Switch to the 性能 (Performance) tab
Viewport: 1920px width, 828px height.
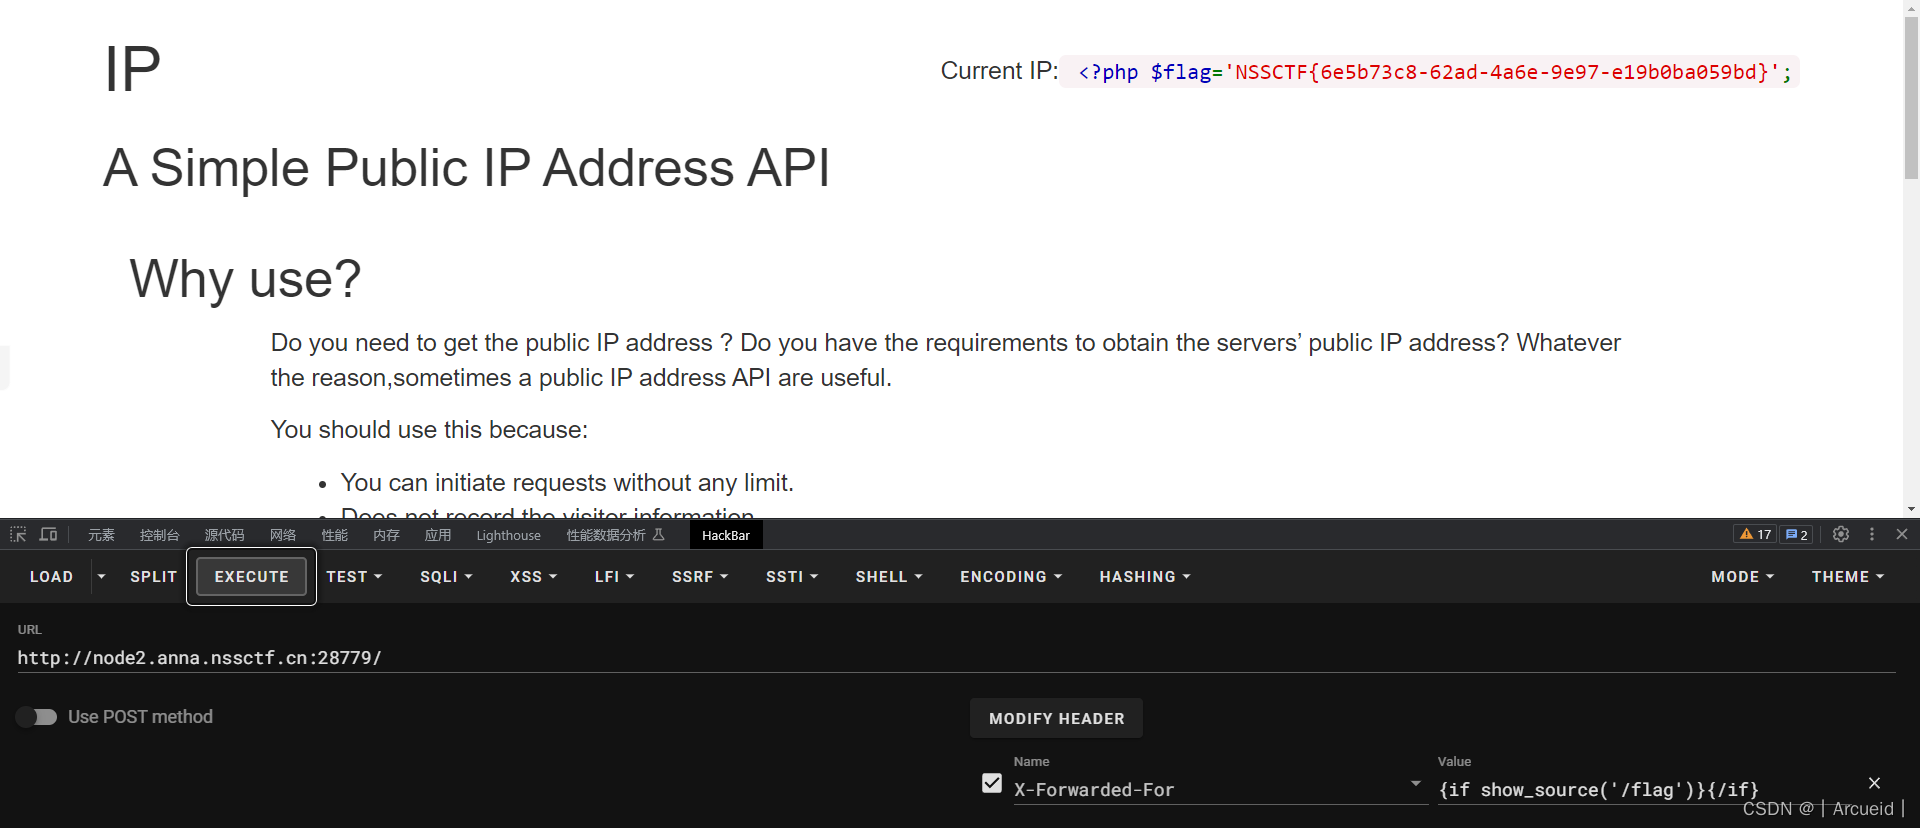click(334, 535)
